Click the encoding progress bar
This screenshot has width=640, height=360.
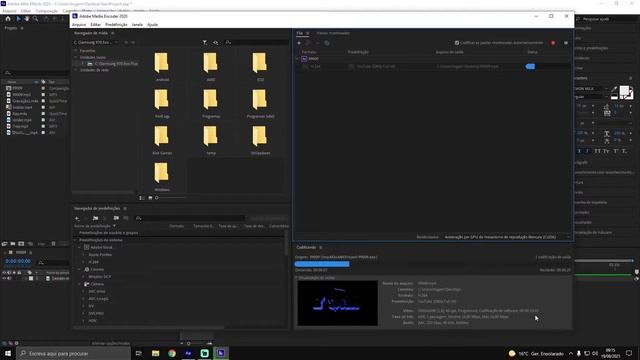coord(433,264)
